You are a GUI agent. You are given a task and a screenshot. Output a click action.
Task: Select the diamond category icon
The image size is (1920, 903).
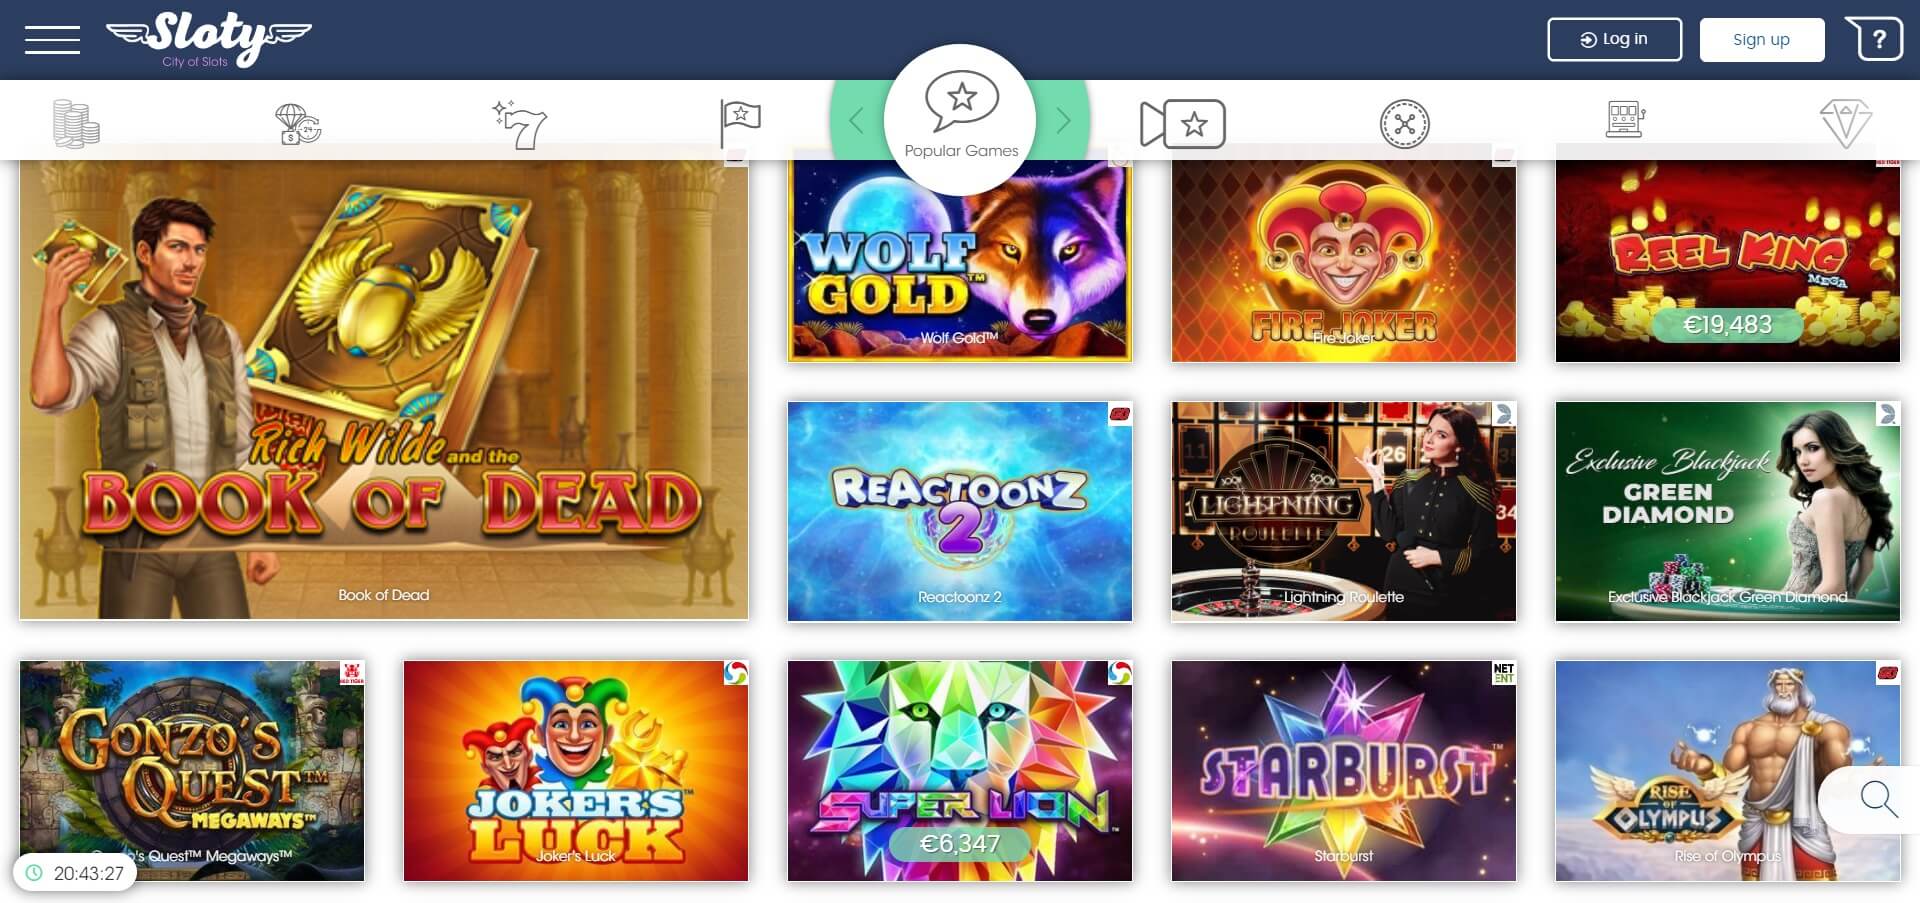coord(1846,124)
